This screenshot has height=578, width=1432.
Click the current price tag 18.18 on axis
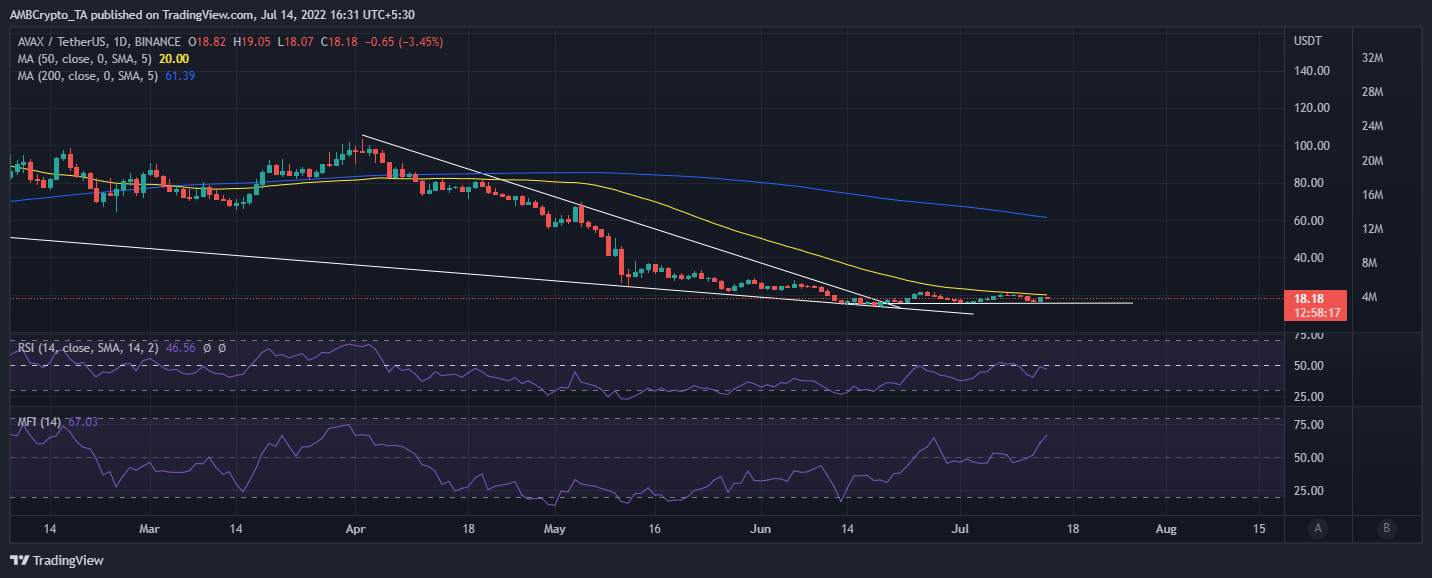pyautogui.click(x=1308, y=299)
